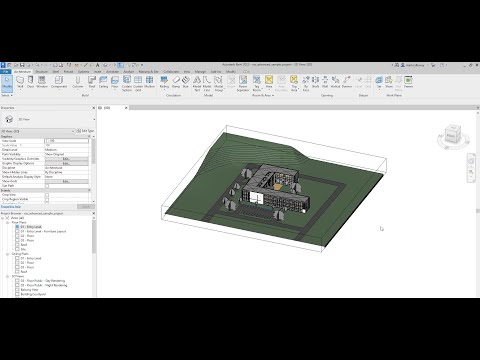480x360 pixels.
Task: Collapse the Views (all) tree node
Action: [x=3, y=218]
